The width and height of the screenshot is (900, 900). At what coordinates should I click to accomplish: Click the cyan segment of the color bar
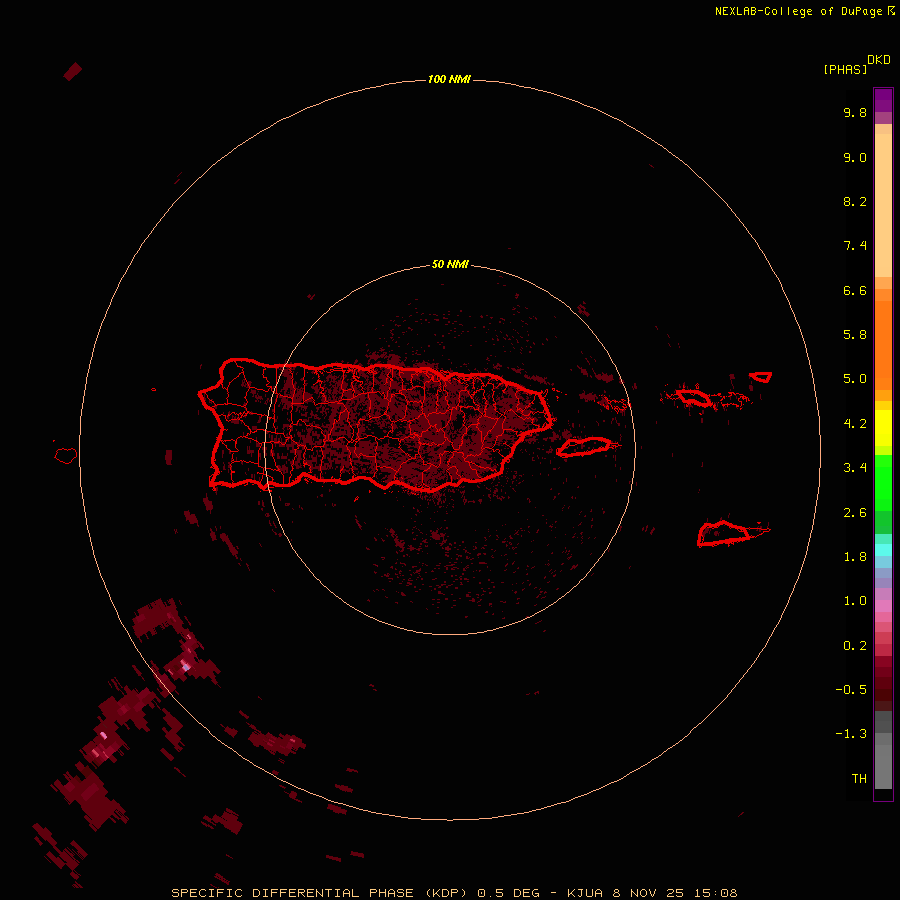point(883,550)
